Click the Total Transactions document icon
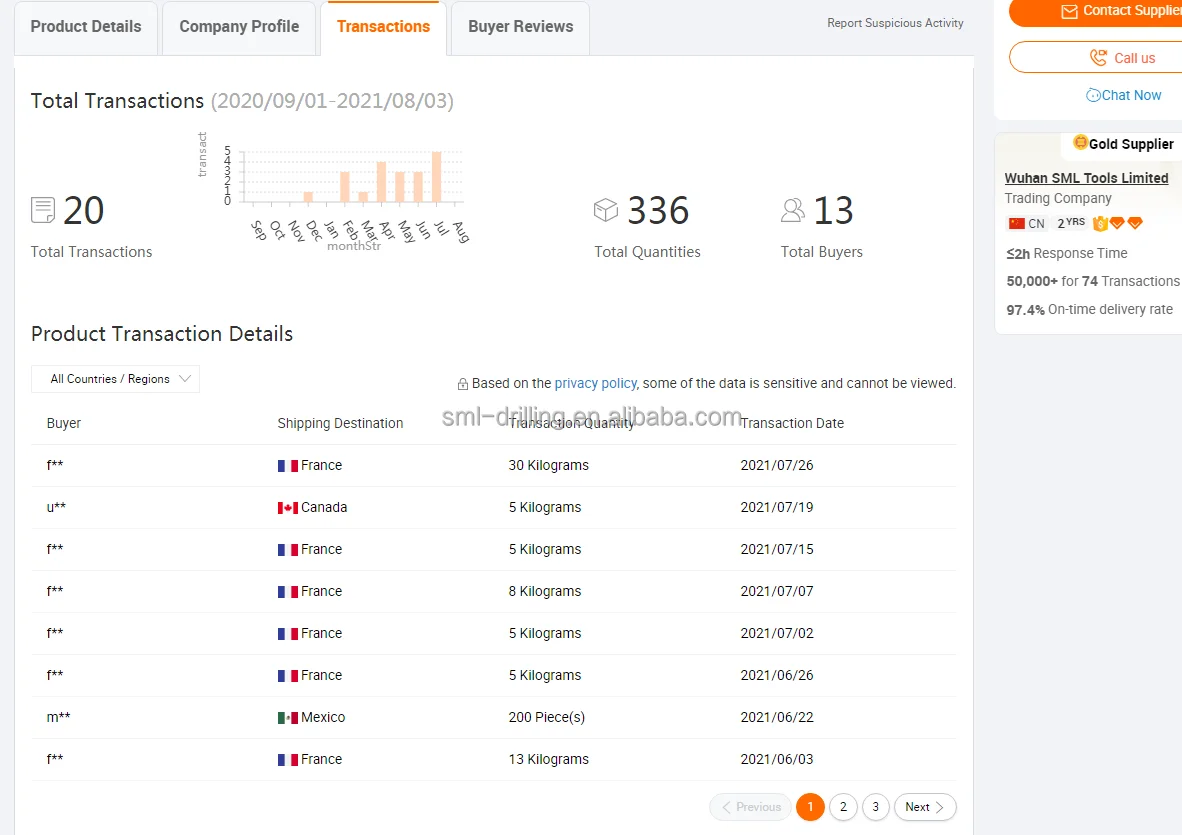The image size is (1182, 835). click(x=43, y=210)
